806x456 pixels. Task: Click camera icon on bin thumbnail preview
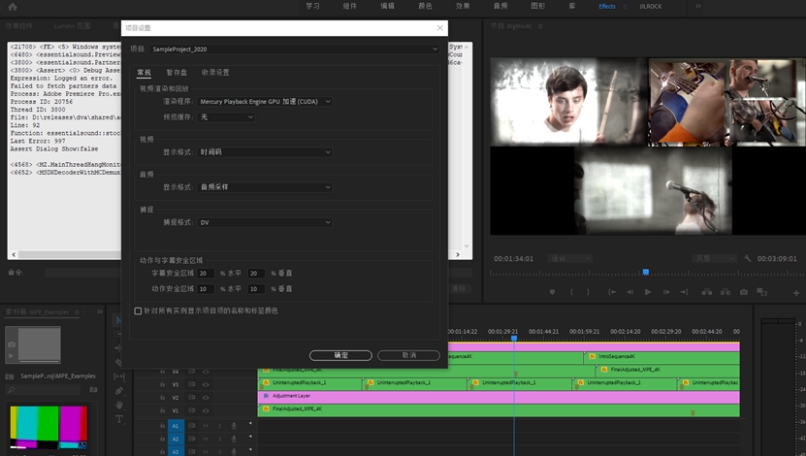coord(11,344)
